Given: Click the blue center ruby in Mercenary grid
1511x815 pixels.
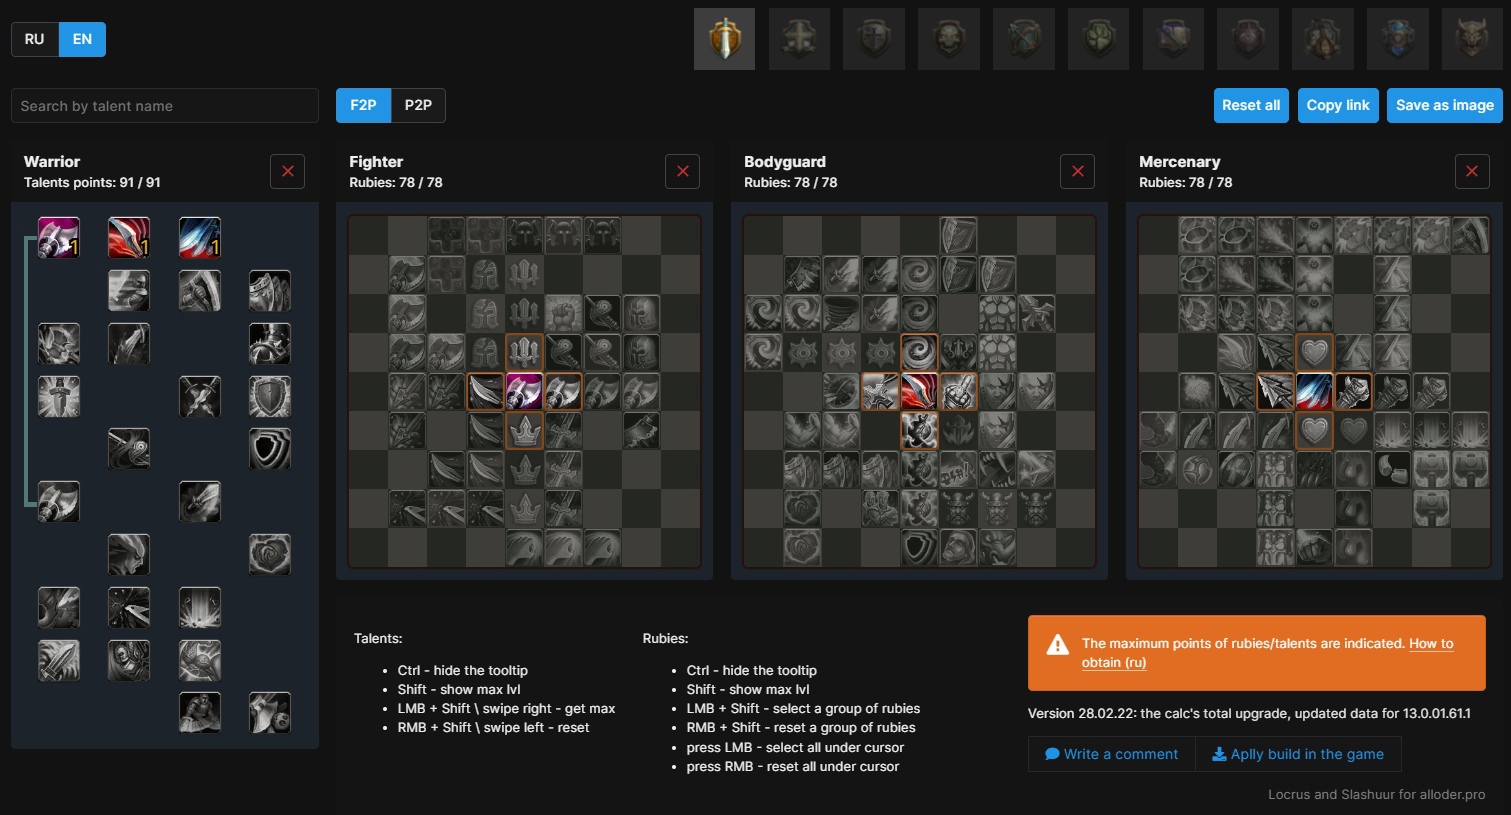Looking at the screenshot, I should coord(1314,392).
